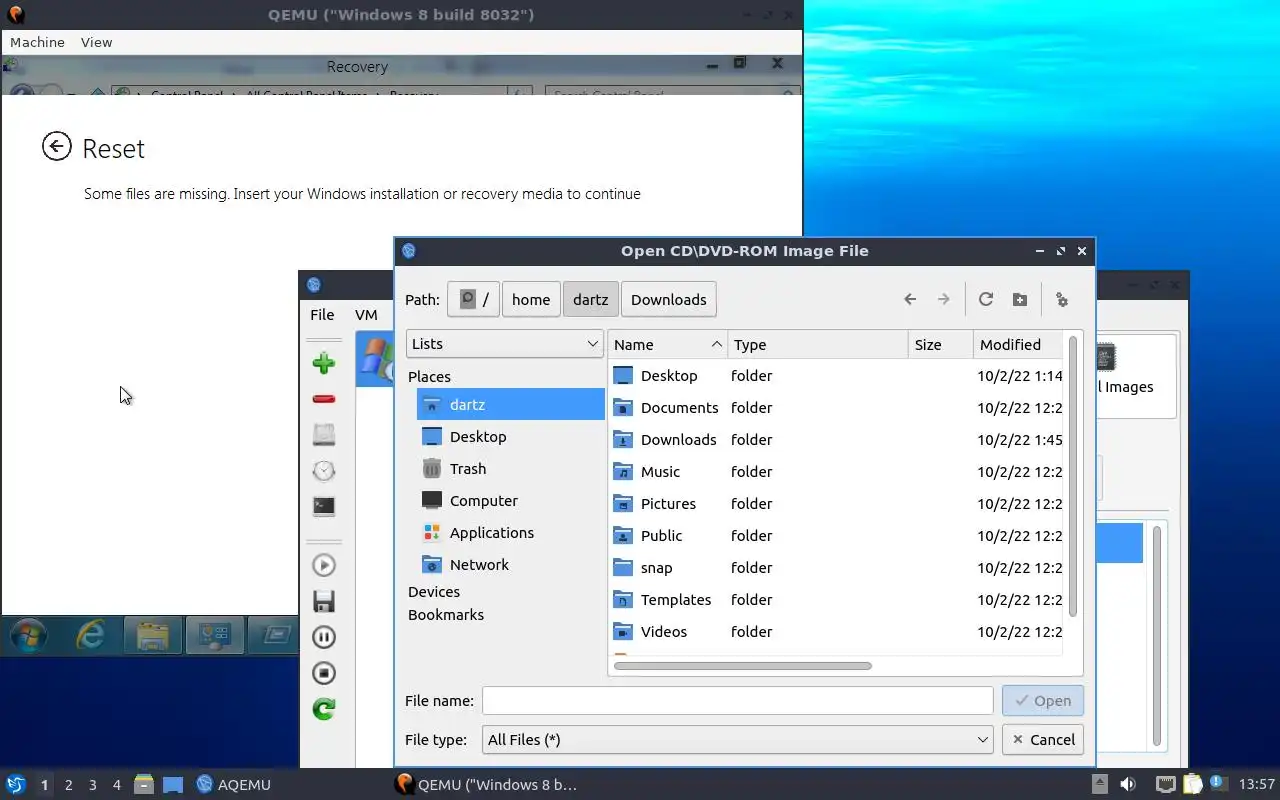Select Network in the Places list
Viewport: 1280px width, 800px height.
(511, 564)
